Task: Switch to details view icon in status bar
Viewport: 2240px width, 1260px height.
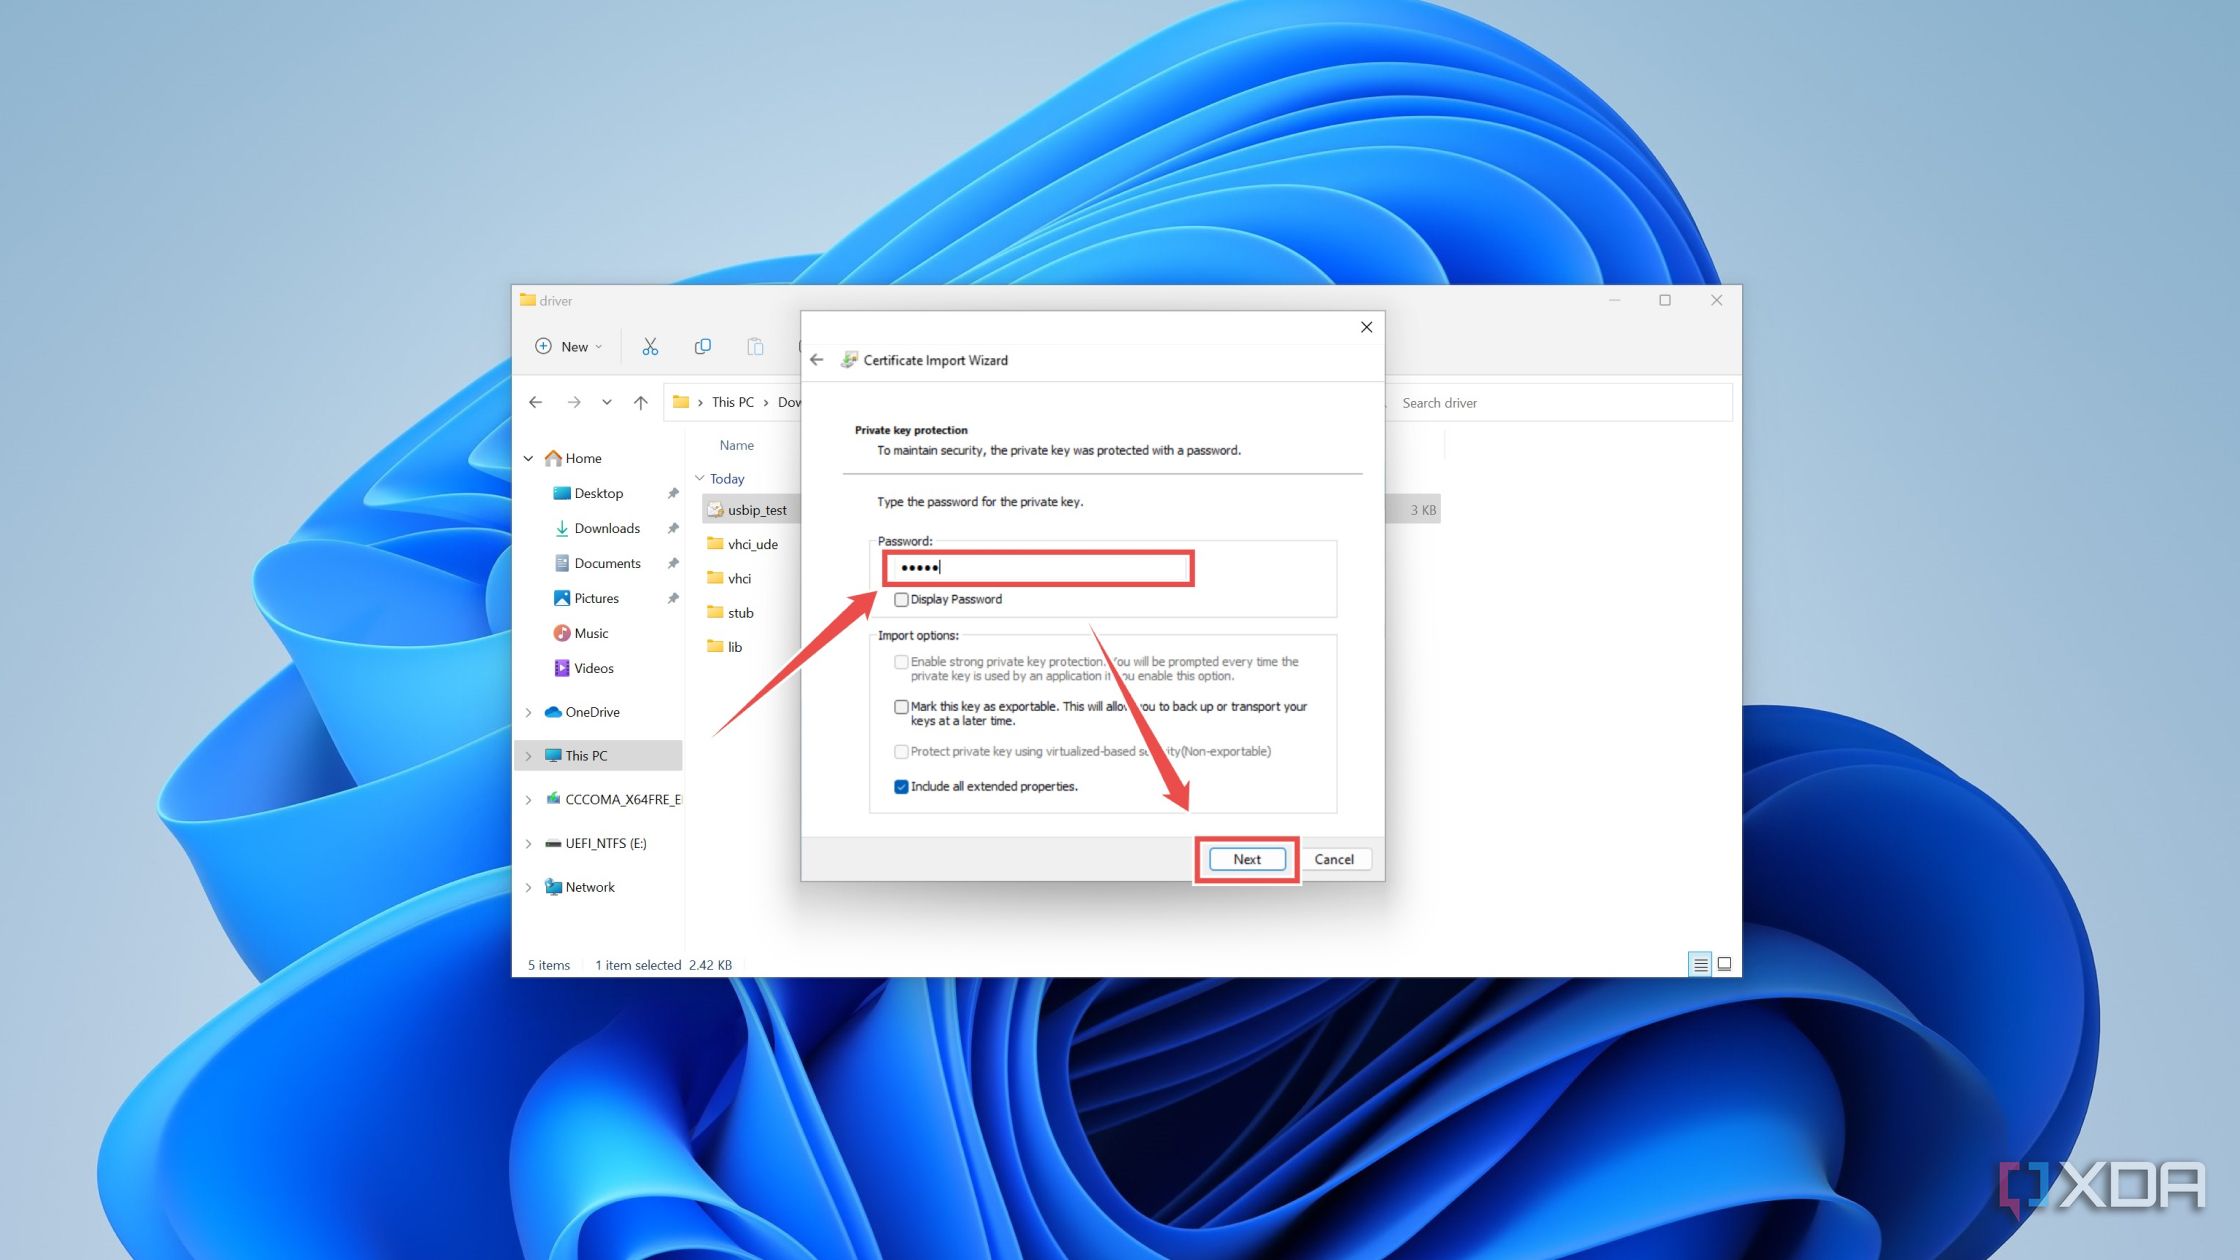Action: 1699,964
